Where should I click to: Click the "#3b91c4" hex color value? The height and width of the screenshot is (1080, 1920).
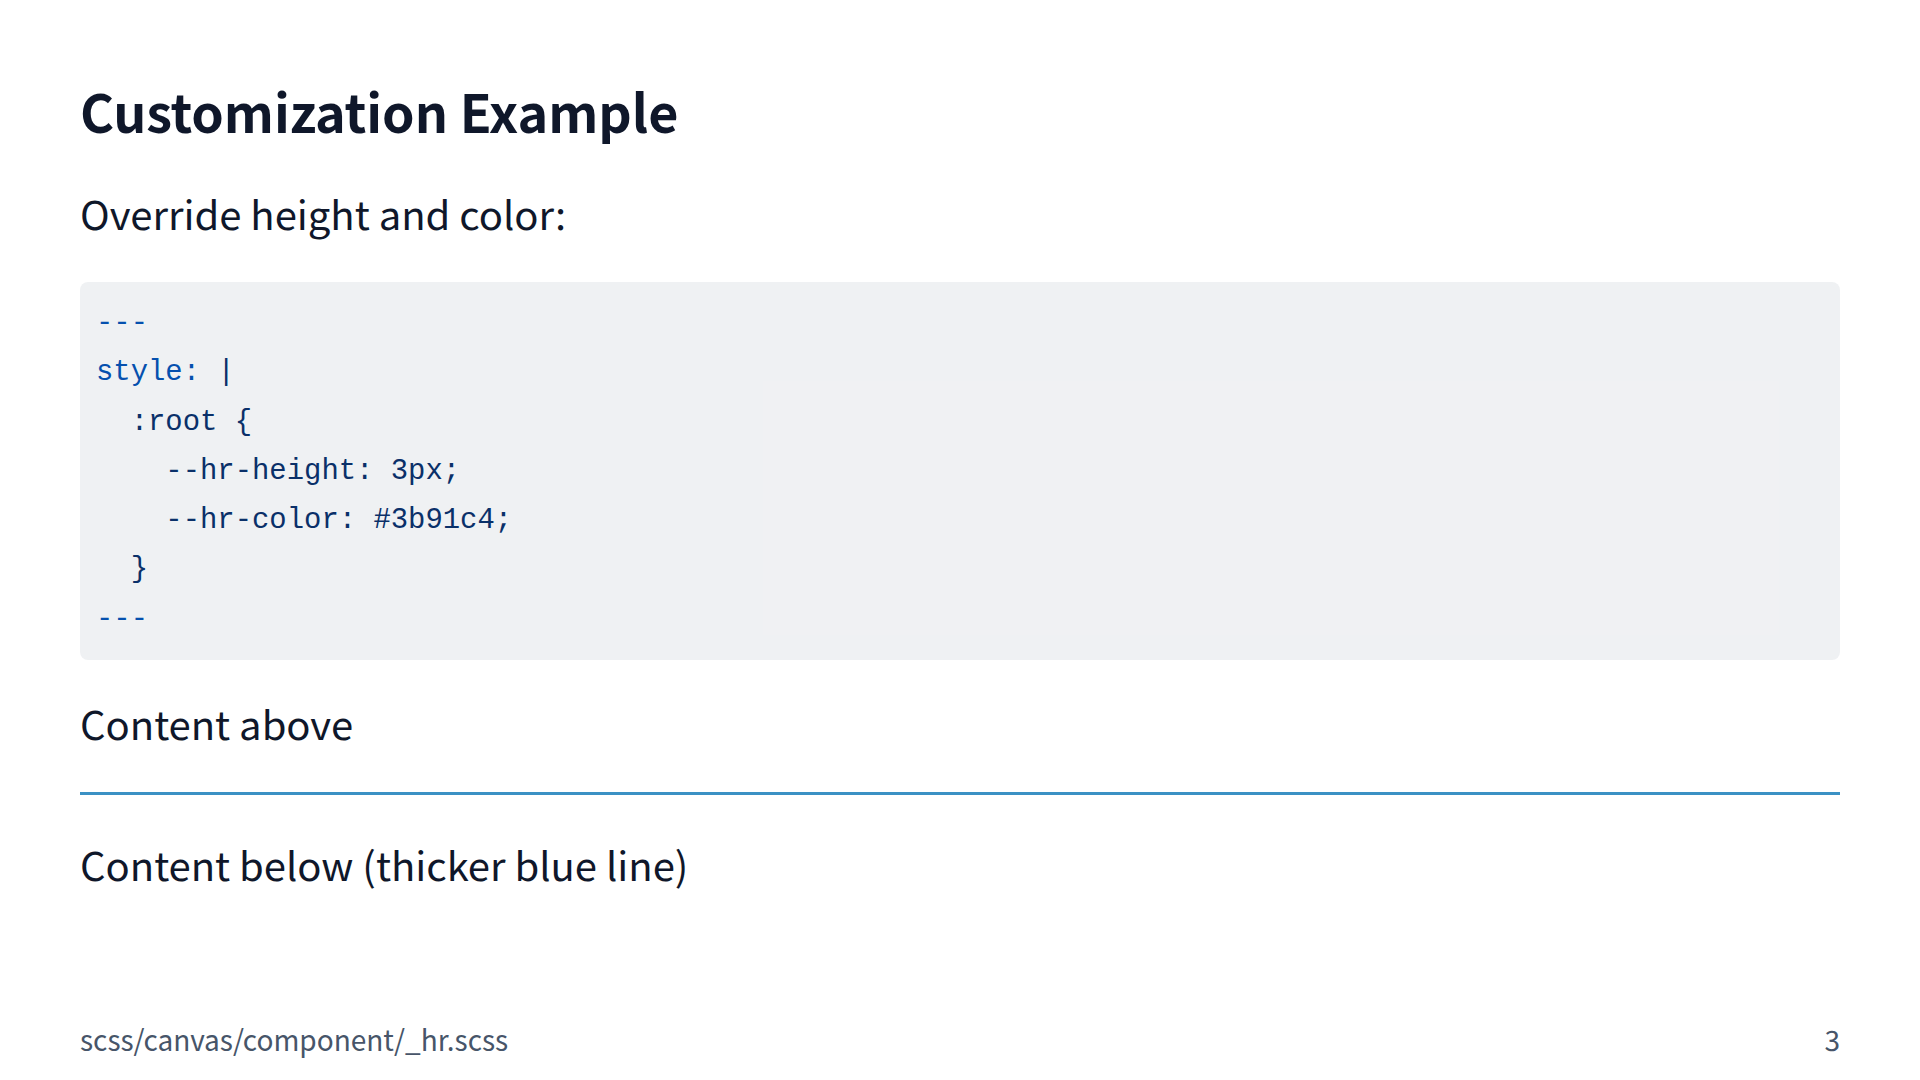point(434,519)
